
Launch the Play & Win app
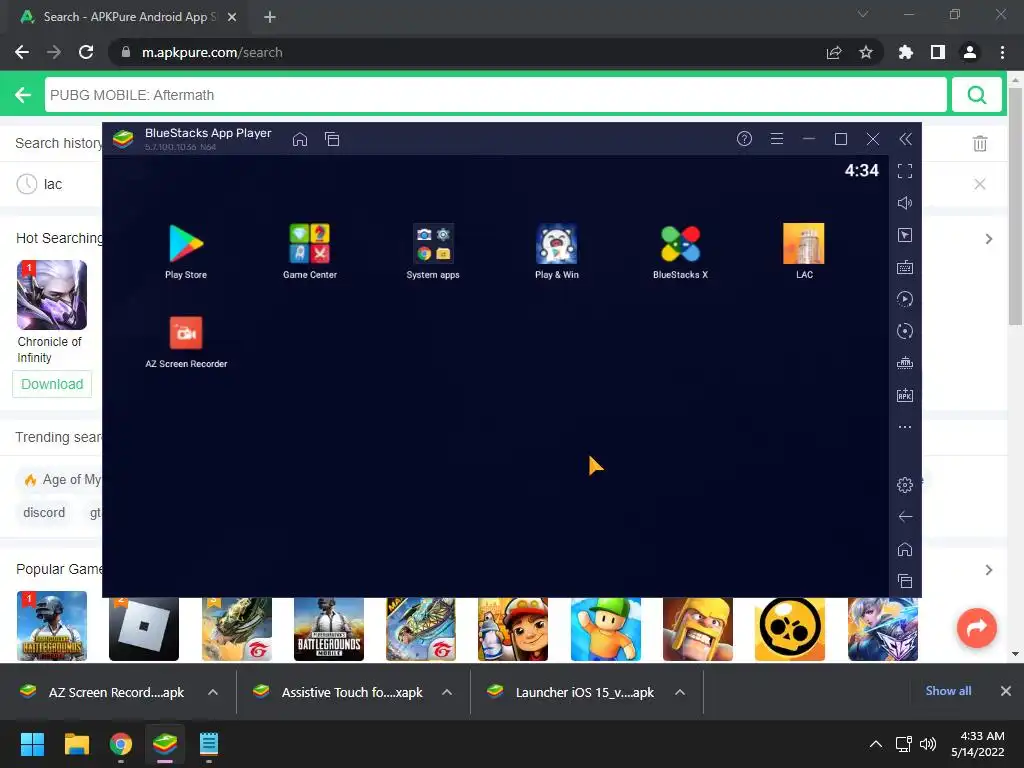tap(556, 244)
